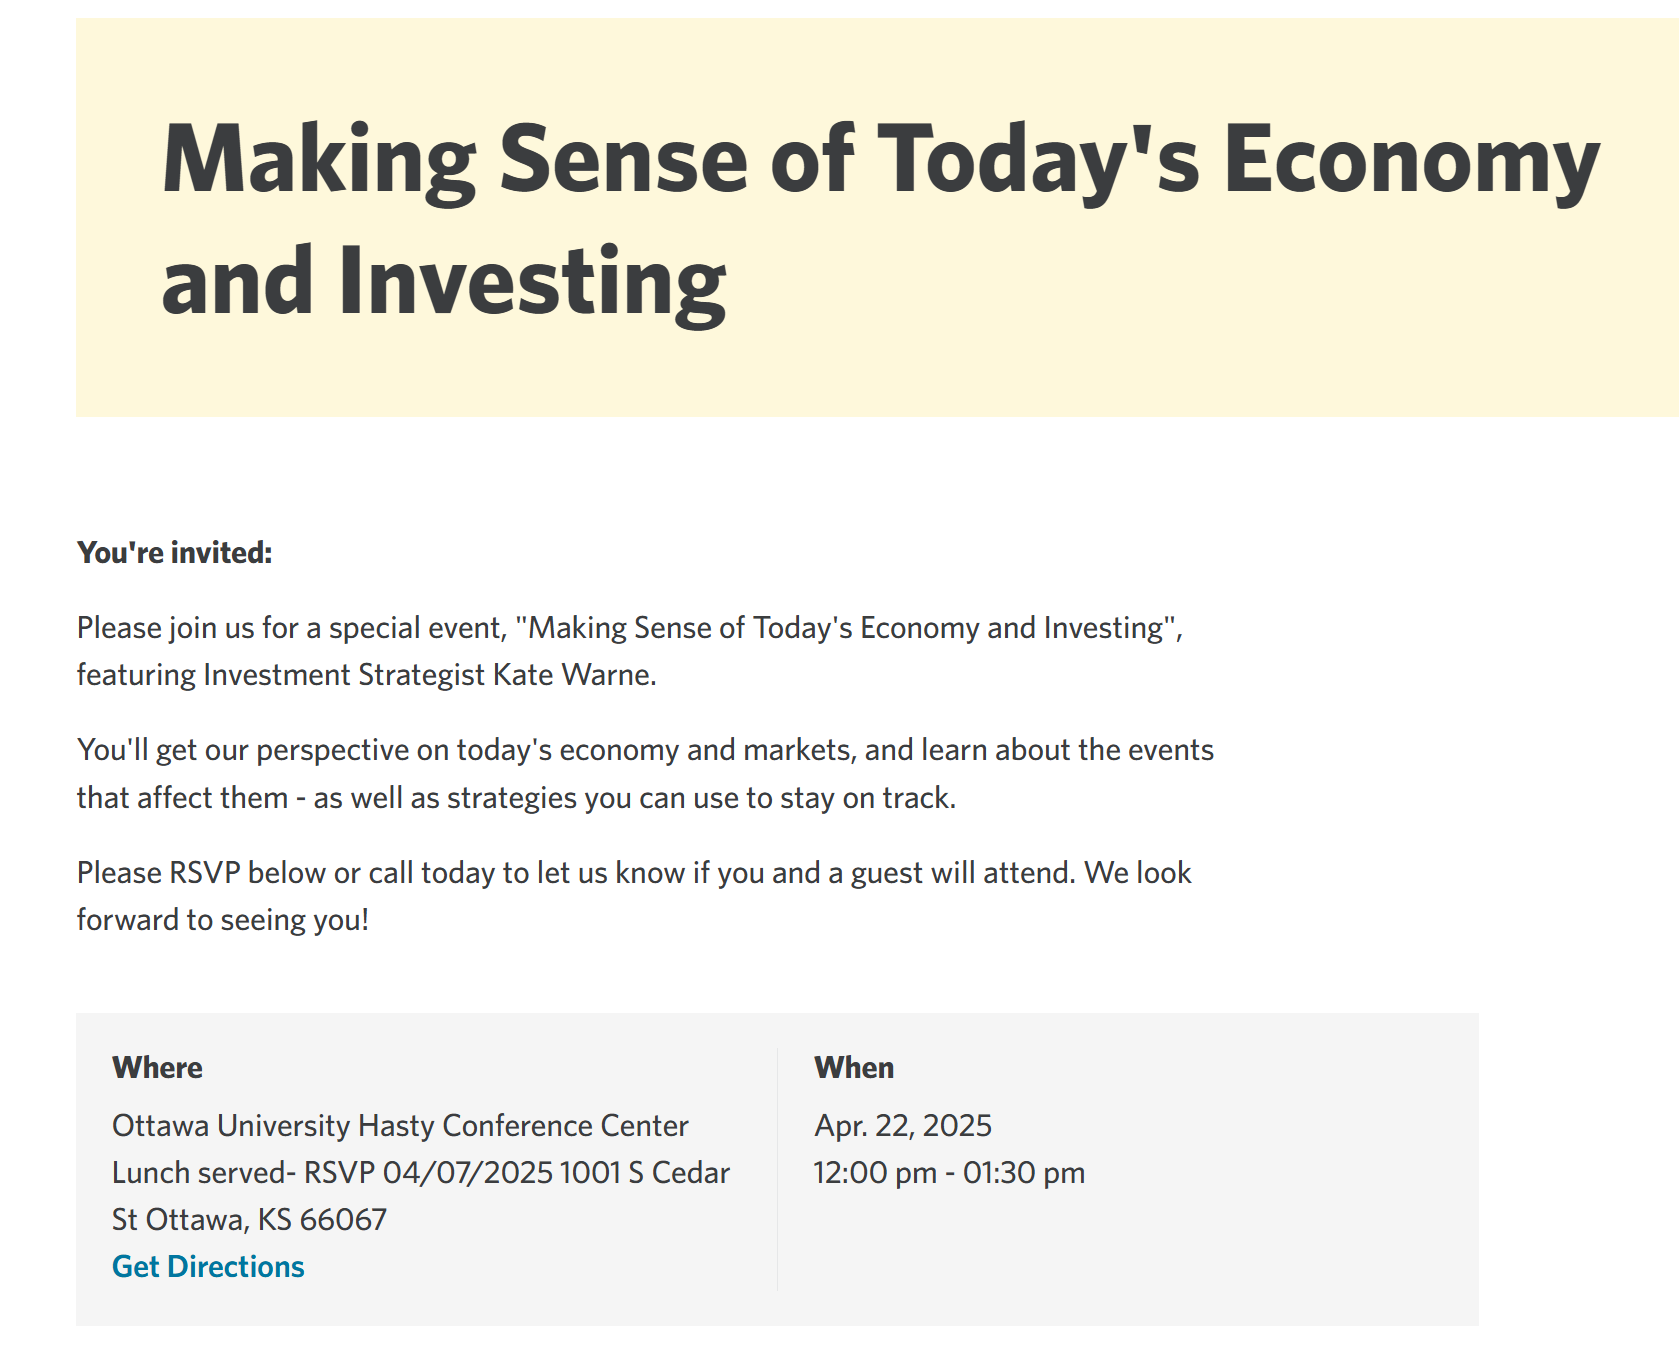1679x1360 pixels.
Task: Click the "1001 S Cedar" address text
Action: pos(645,1173)
